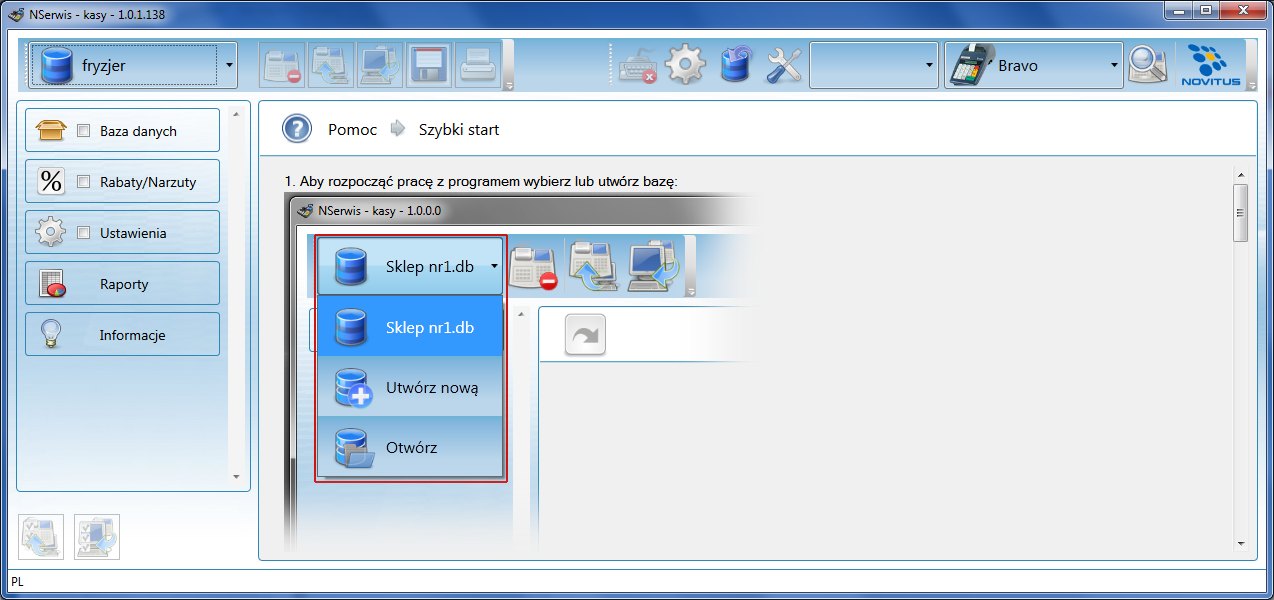Open the fryzjer database dropdown
Screen dimensions: 1274x600
click(133, 66)
